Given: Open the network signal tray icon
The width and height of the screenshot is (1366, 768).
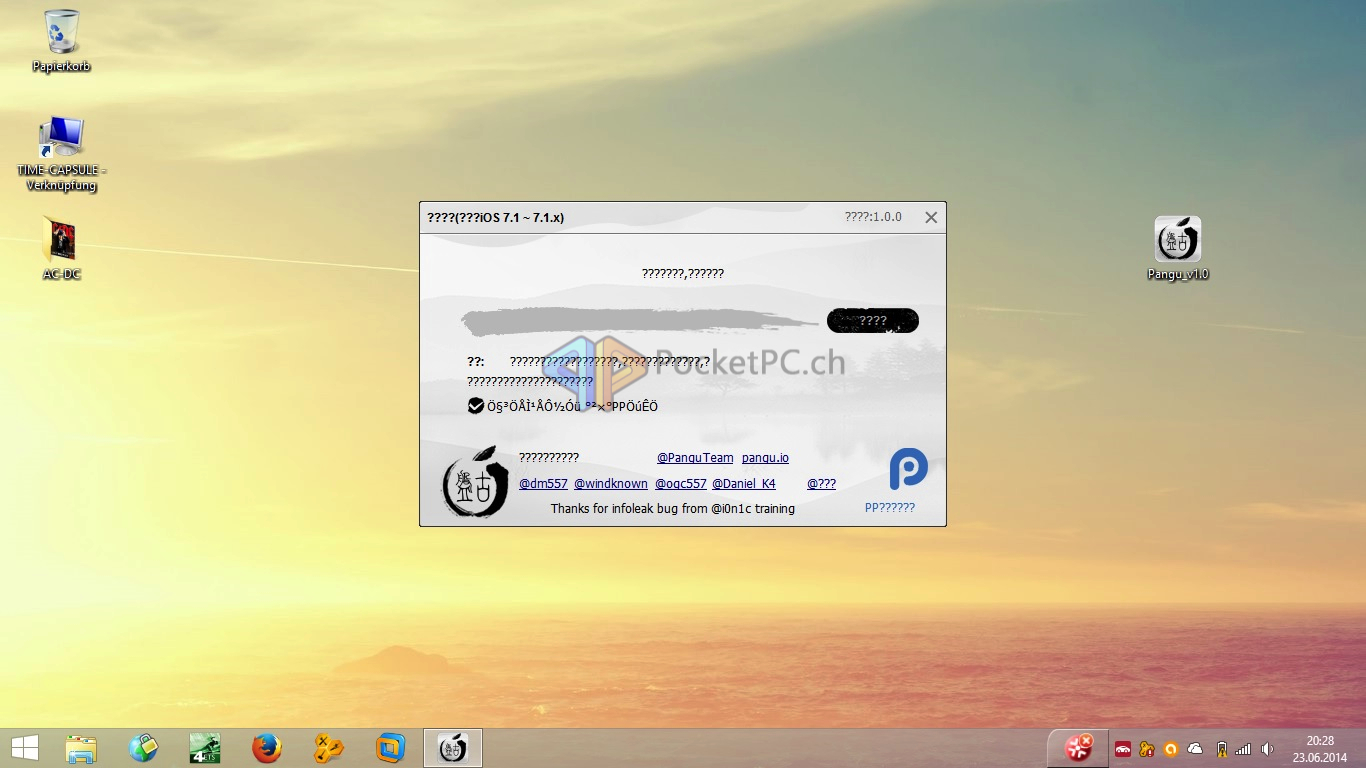Looking at the screenshot, I should 1243,749.
